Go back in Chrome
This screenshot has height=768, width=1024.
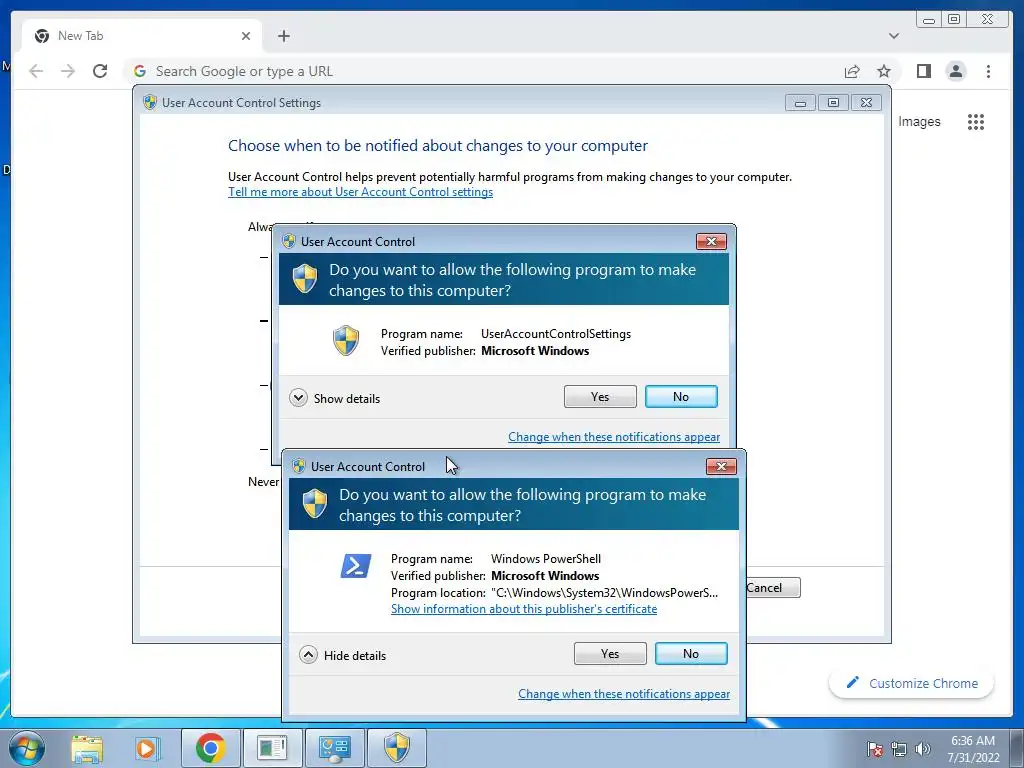point(36,71)
